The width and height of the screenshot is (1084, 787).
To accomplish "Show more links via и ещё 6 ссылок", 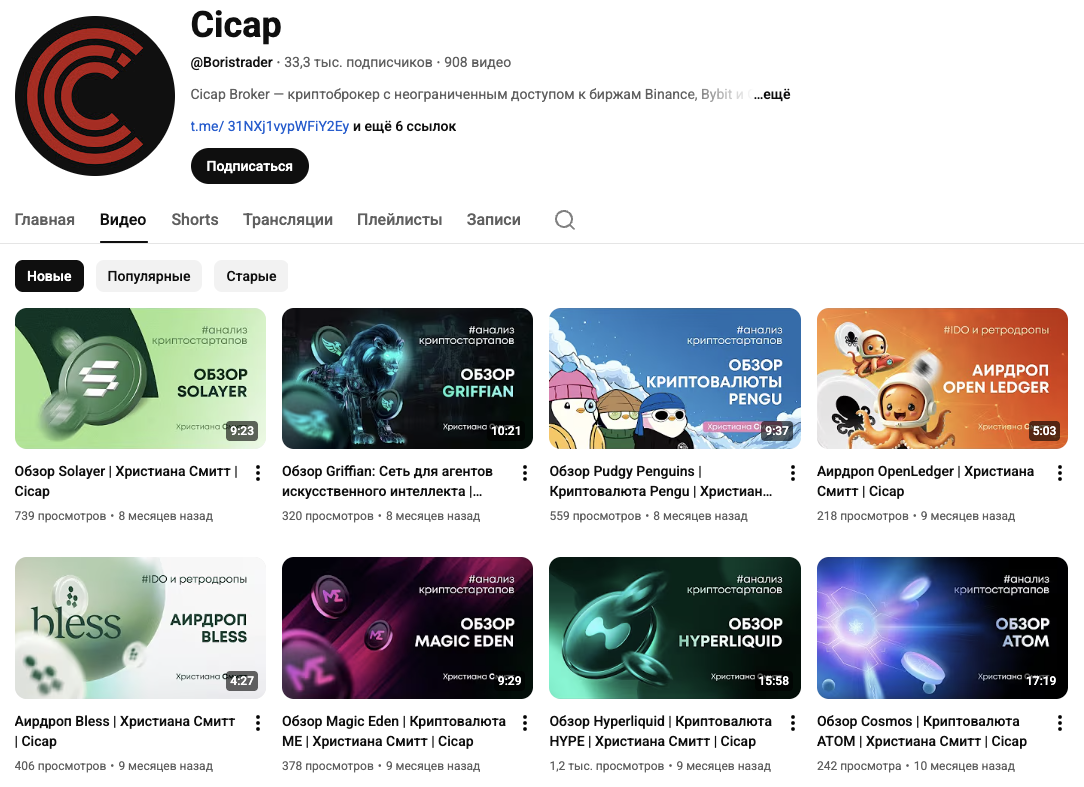I will point(404,127).
